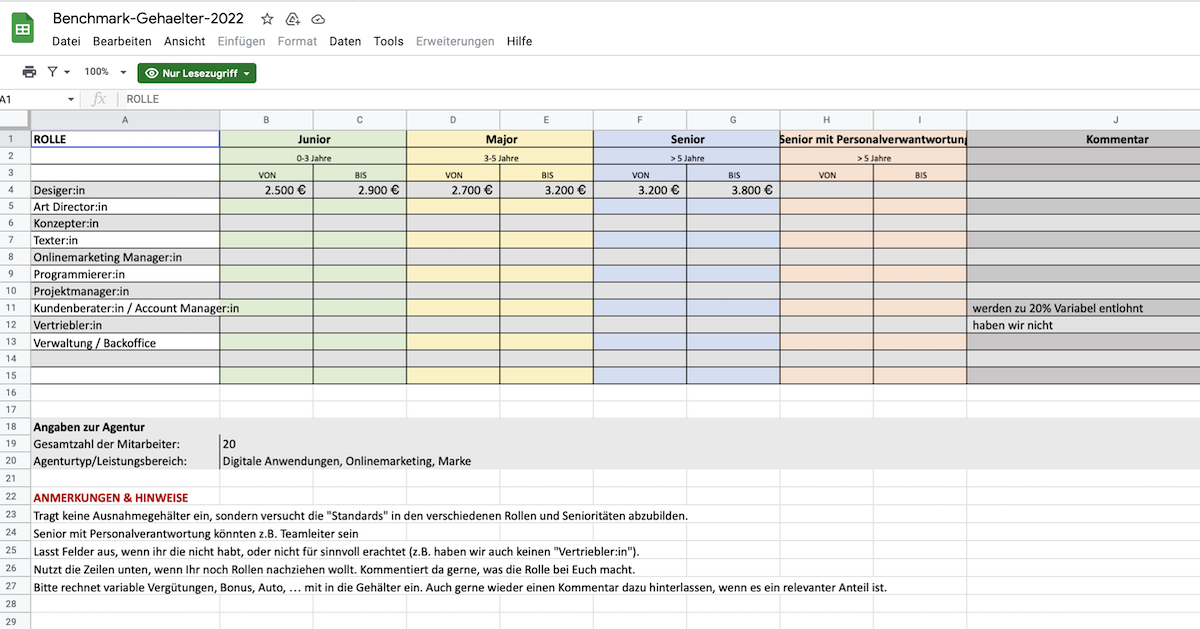
Task: Click the fx function icon
Action: 99,99
